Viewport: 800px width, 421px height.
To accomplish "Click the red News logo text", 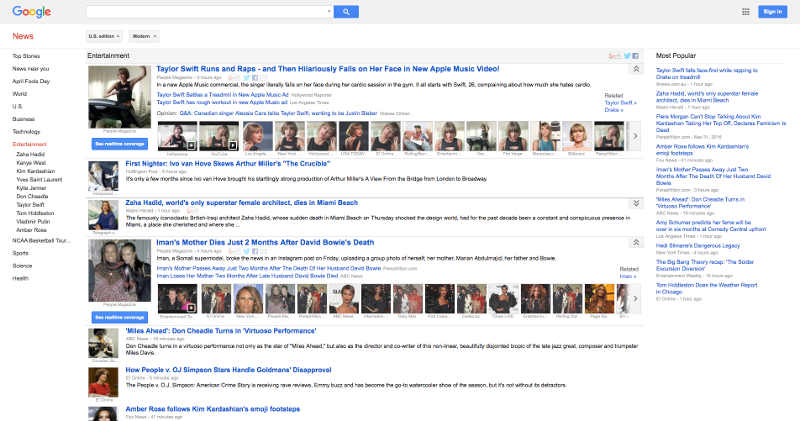I will [x=23, y=36].
